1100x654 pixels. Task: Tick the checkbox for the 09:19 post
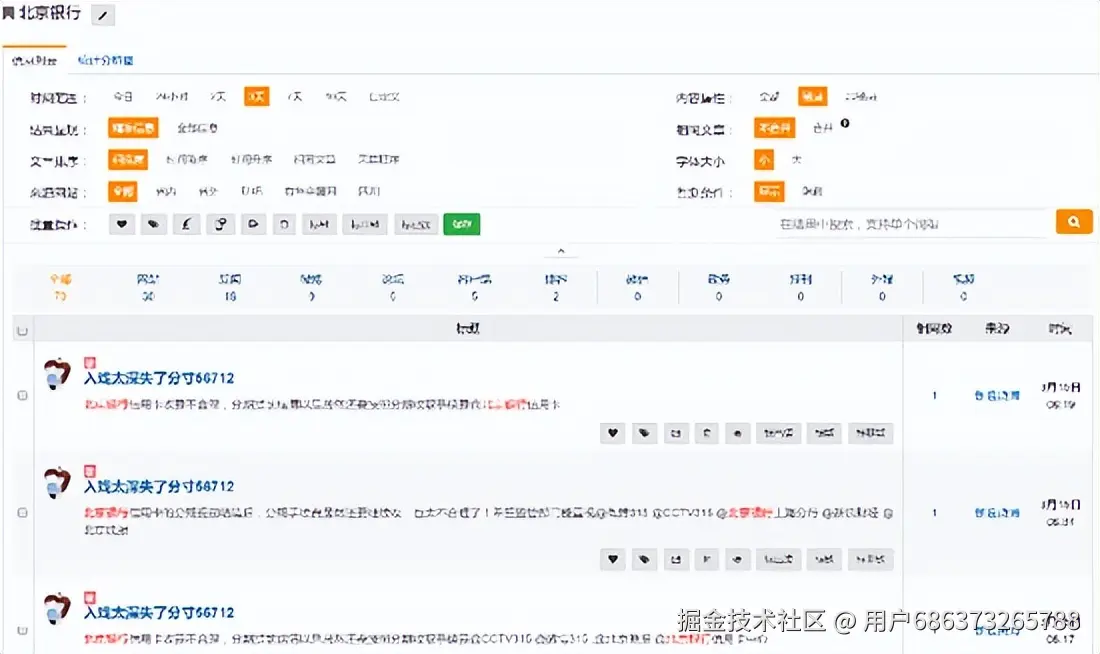[22, 396]
